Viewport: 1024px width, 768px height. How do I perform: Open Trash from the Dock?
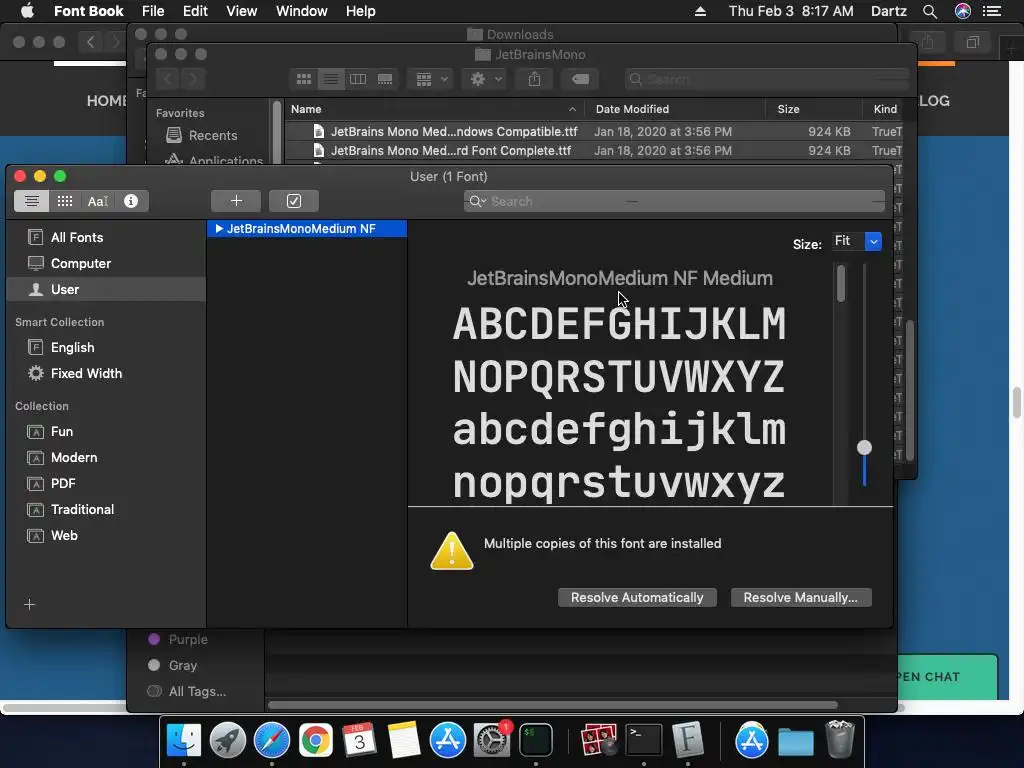840,741
